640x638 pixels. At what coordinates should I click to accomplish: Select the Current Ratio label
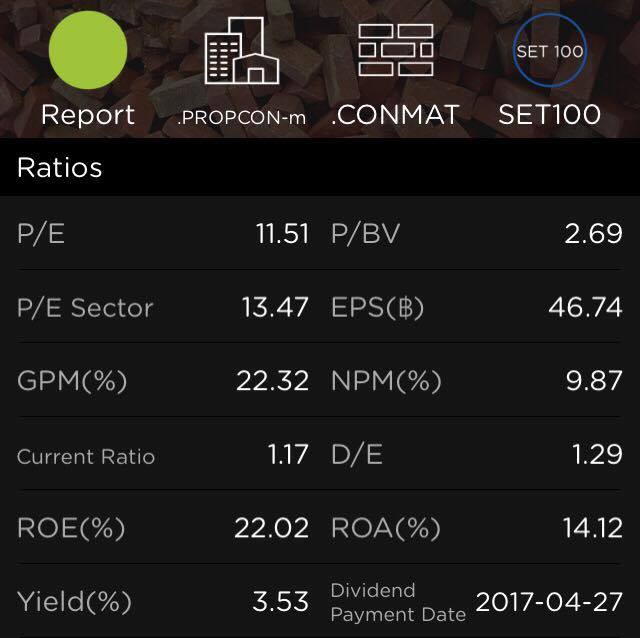86,456
